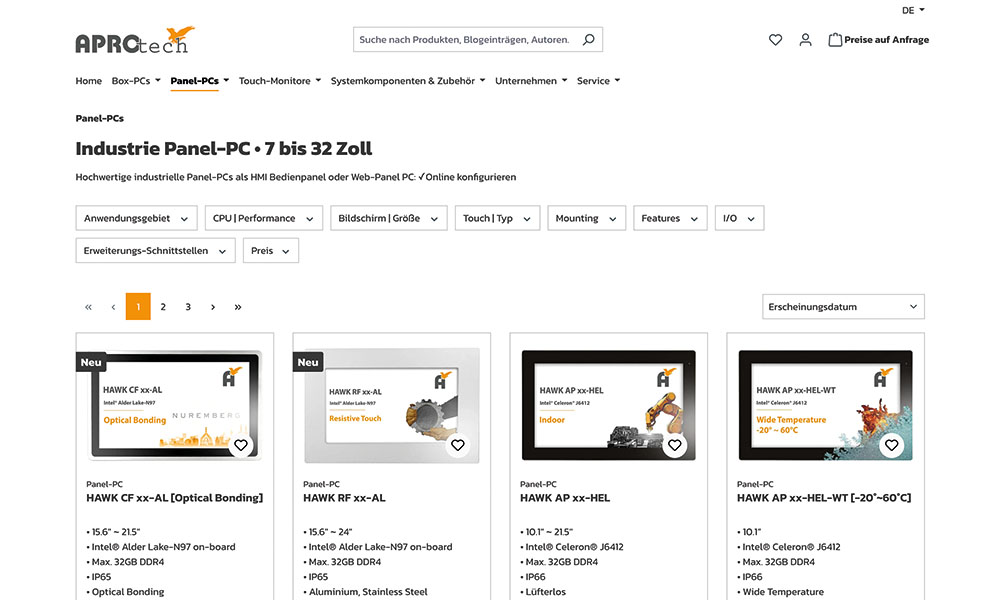The image size is (1000, 600).
Task: Select page 3 of the product list
Action: click(187, 306)
